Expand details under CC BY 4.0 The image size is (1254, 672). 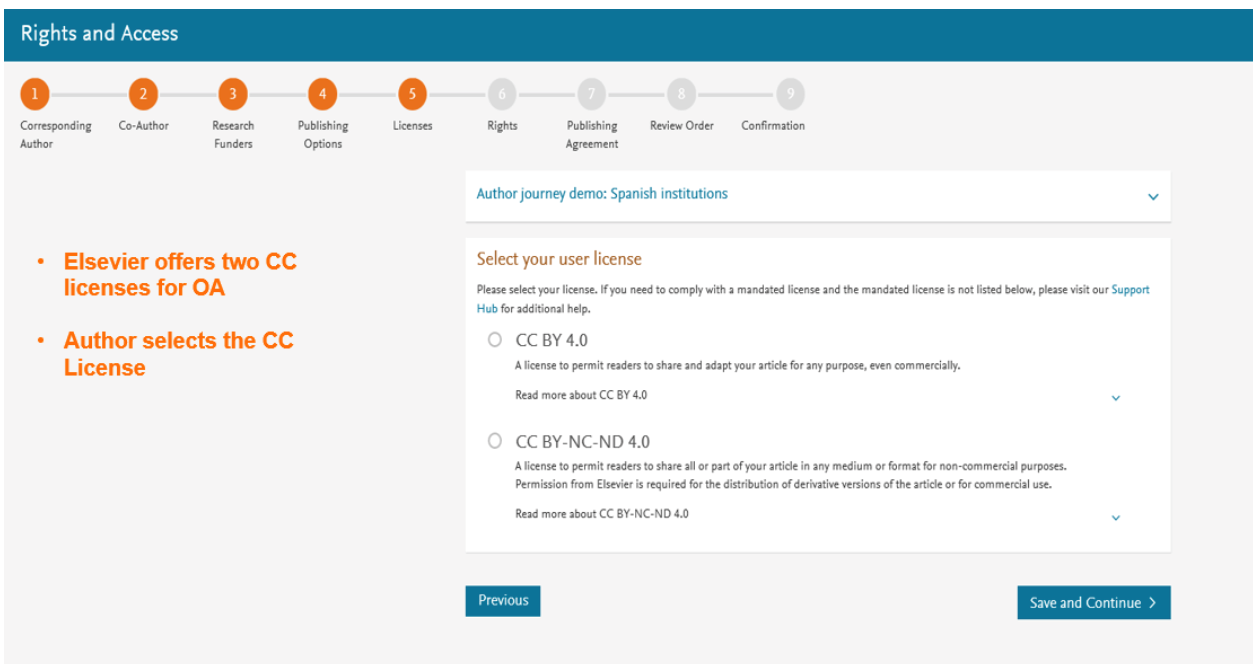click(1116, 397)
